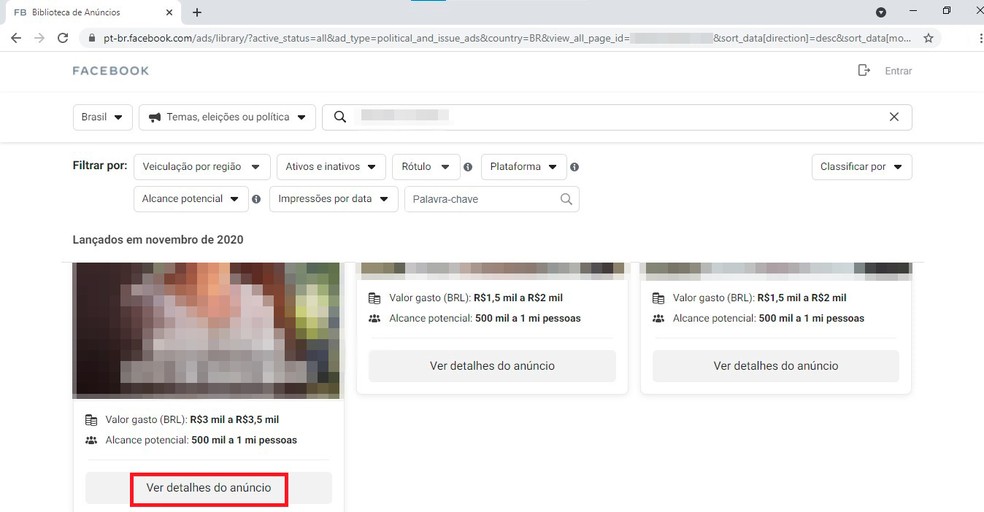984x512 pixels.
Task: Bookmark this page with the star icon
Action: tap(929, 38)
